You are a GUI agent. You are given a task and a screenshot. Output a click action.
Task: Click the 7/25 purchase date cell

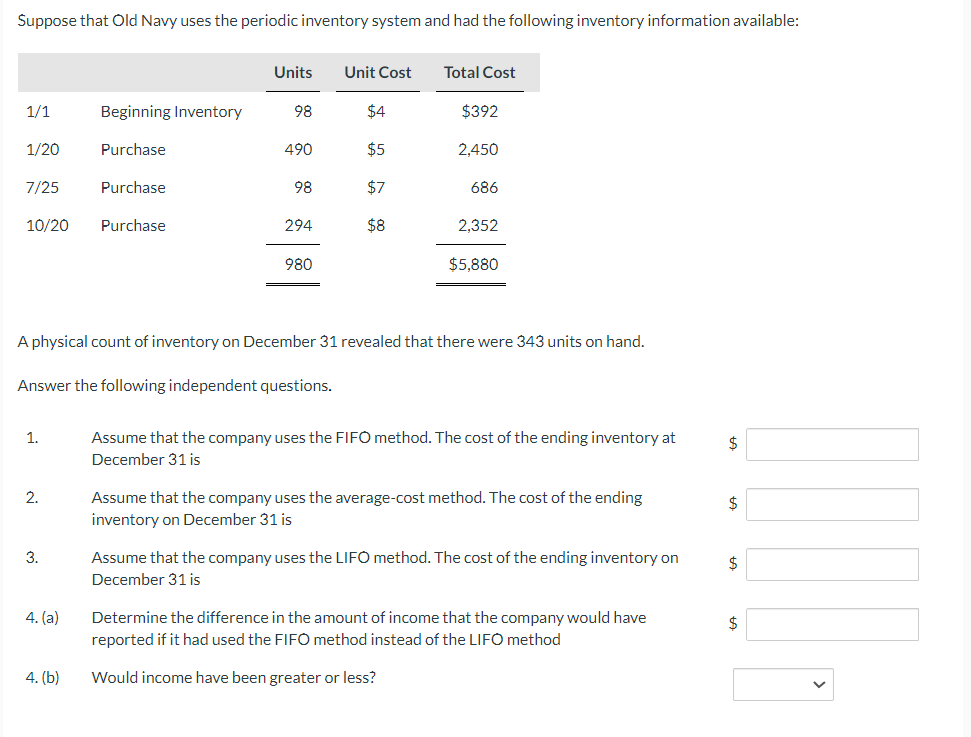pyautogui.click(x=42, y=188)
